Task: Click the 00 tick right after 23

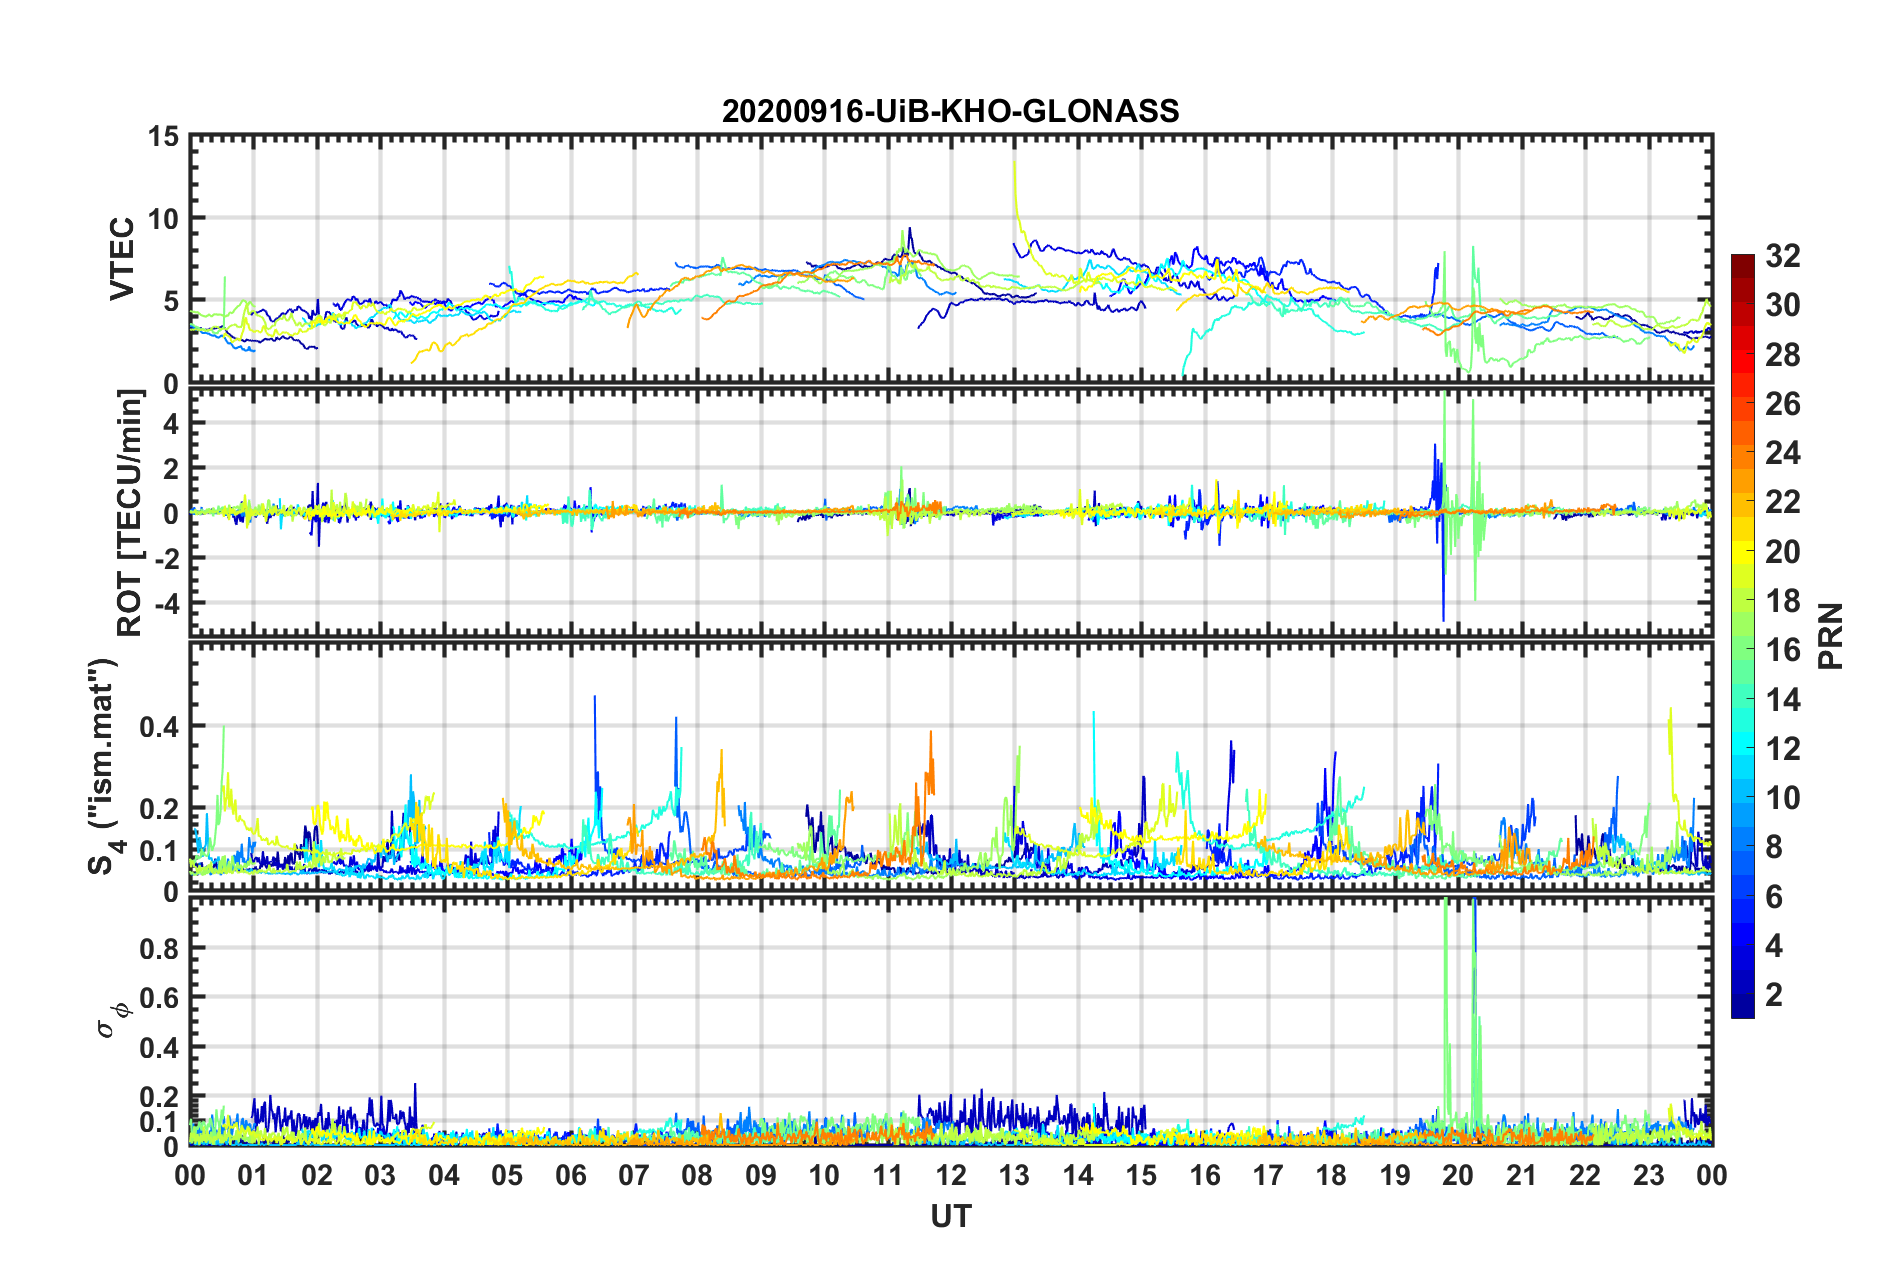Action: coord(1712,1176)
